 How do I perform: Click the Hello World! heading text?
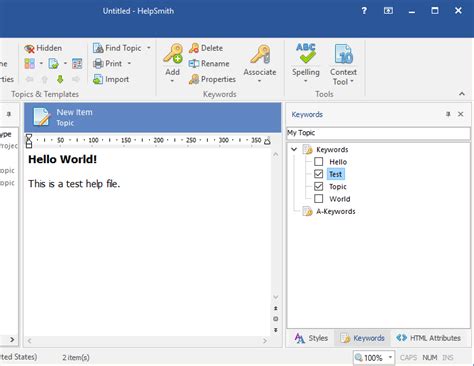(63, 159)
